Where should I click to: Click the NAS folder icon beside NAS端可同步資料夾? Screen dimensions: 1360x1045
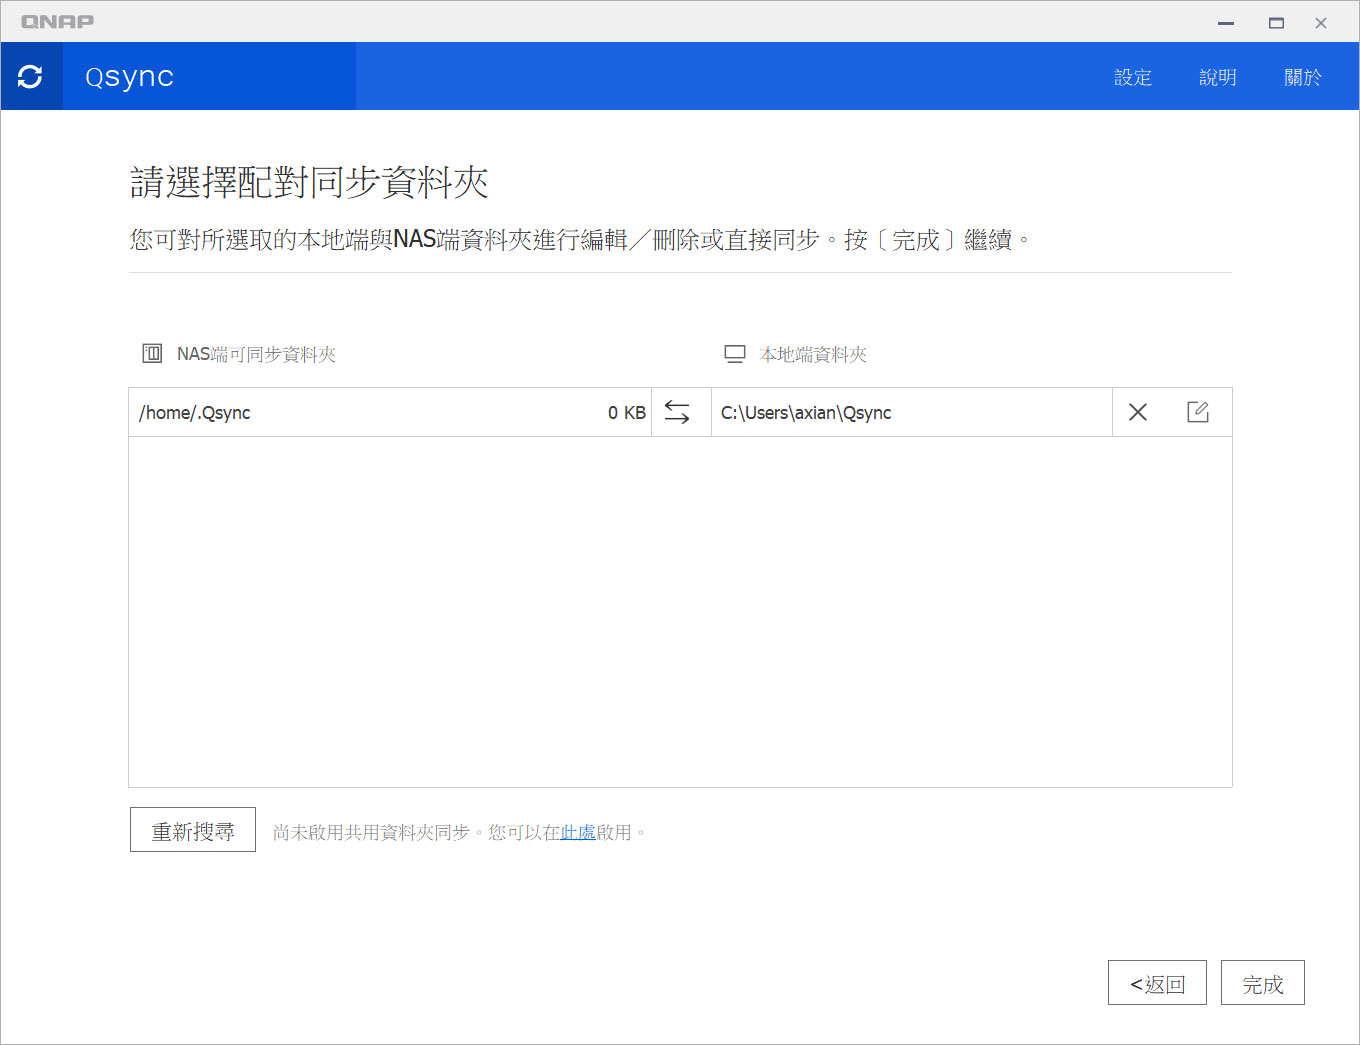click(151, 352)
